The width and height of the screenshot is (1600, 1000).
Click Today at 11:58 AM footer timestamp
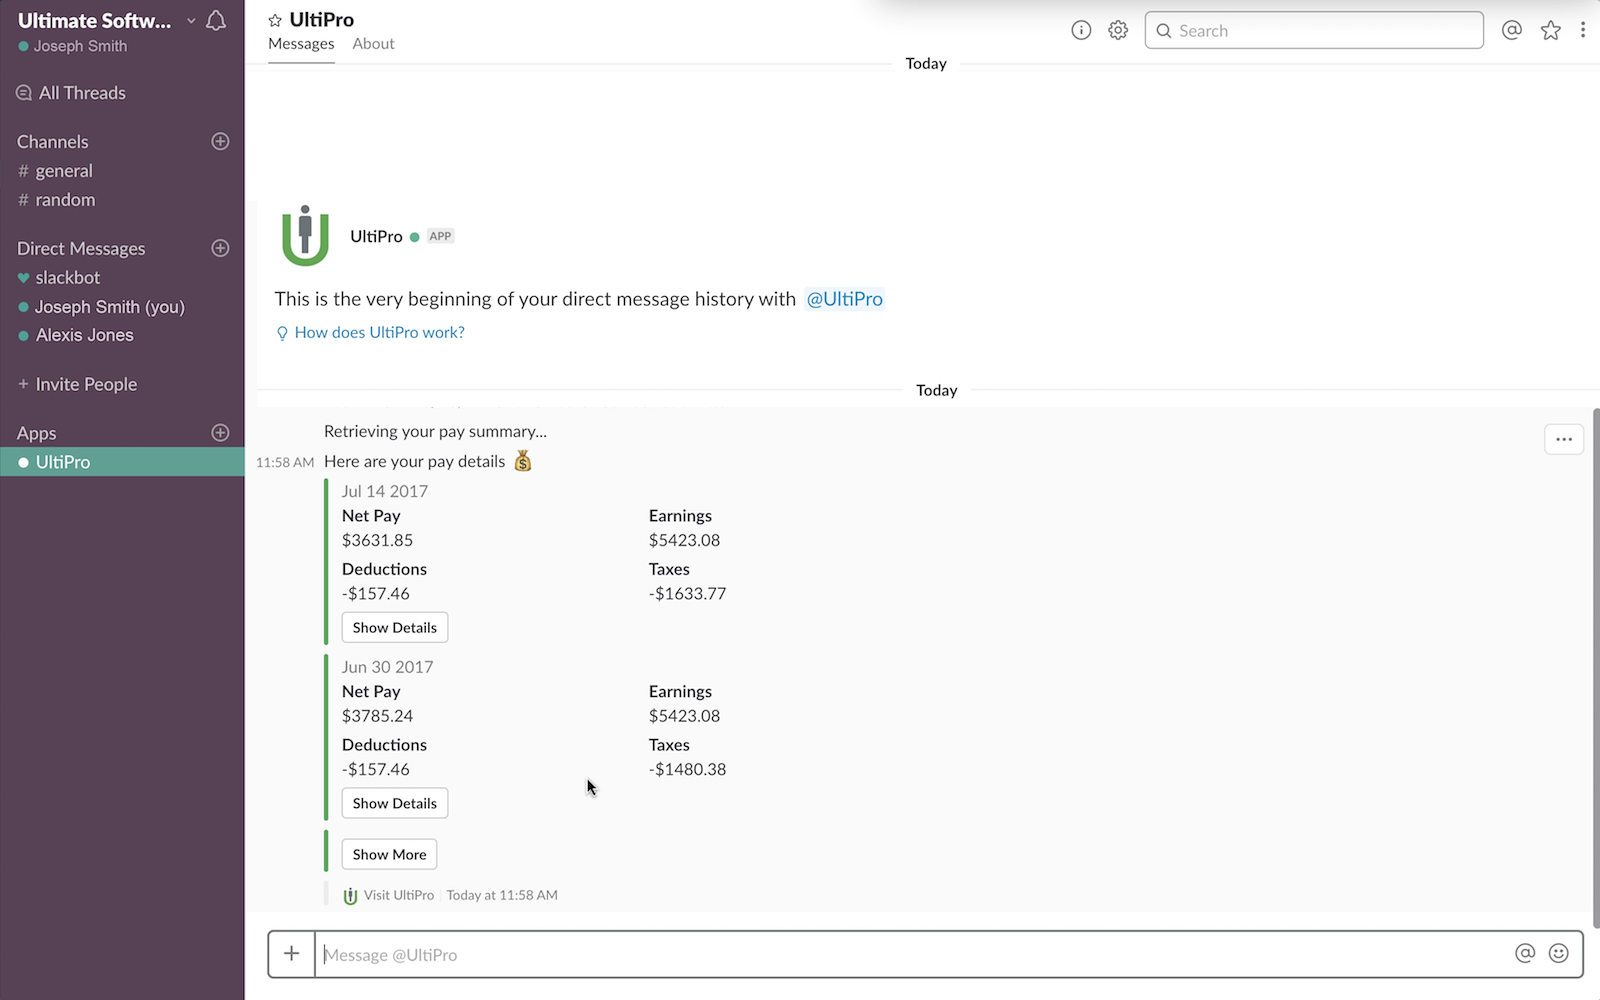point(502,895)
